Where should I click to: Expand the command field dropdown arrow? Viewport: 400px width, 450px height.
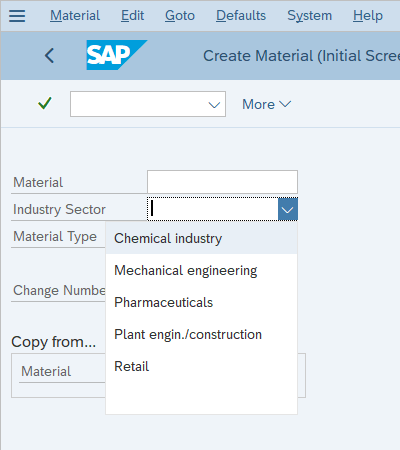(x=214, y=105)
